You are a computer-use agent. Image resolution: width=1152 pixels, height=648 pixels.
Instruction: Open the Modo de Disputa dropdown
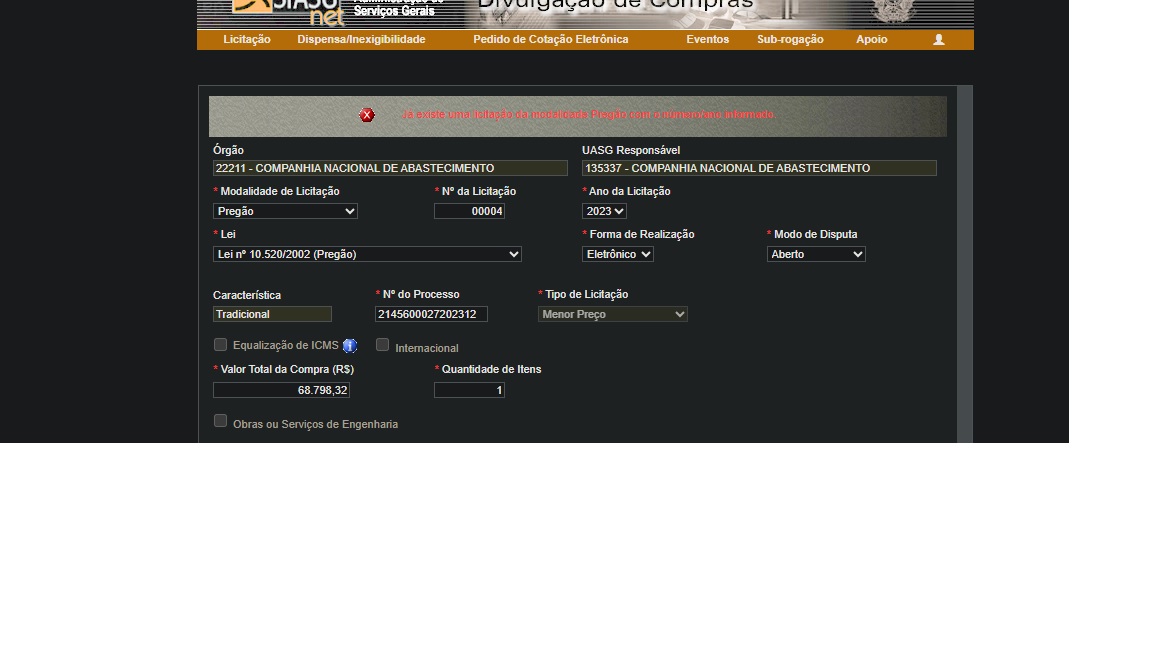816,254
